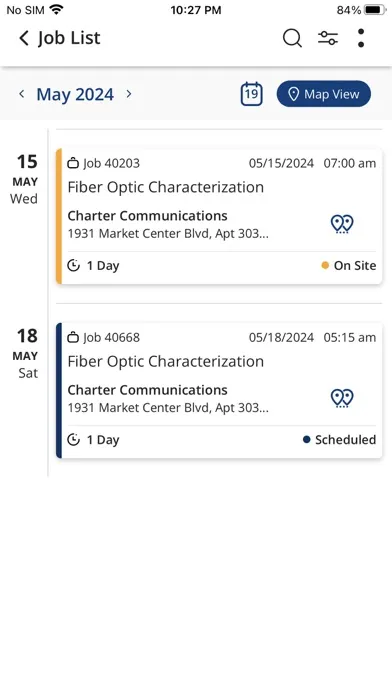Select the 18 May Sat date marker
This screenshot has height=696, width=392.
(x=25, y=354)
